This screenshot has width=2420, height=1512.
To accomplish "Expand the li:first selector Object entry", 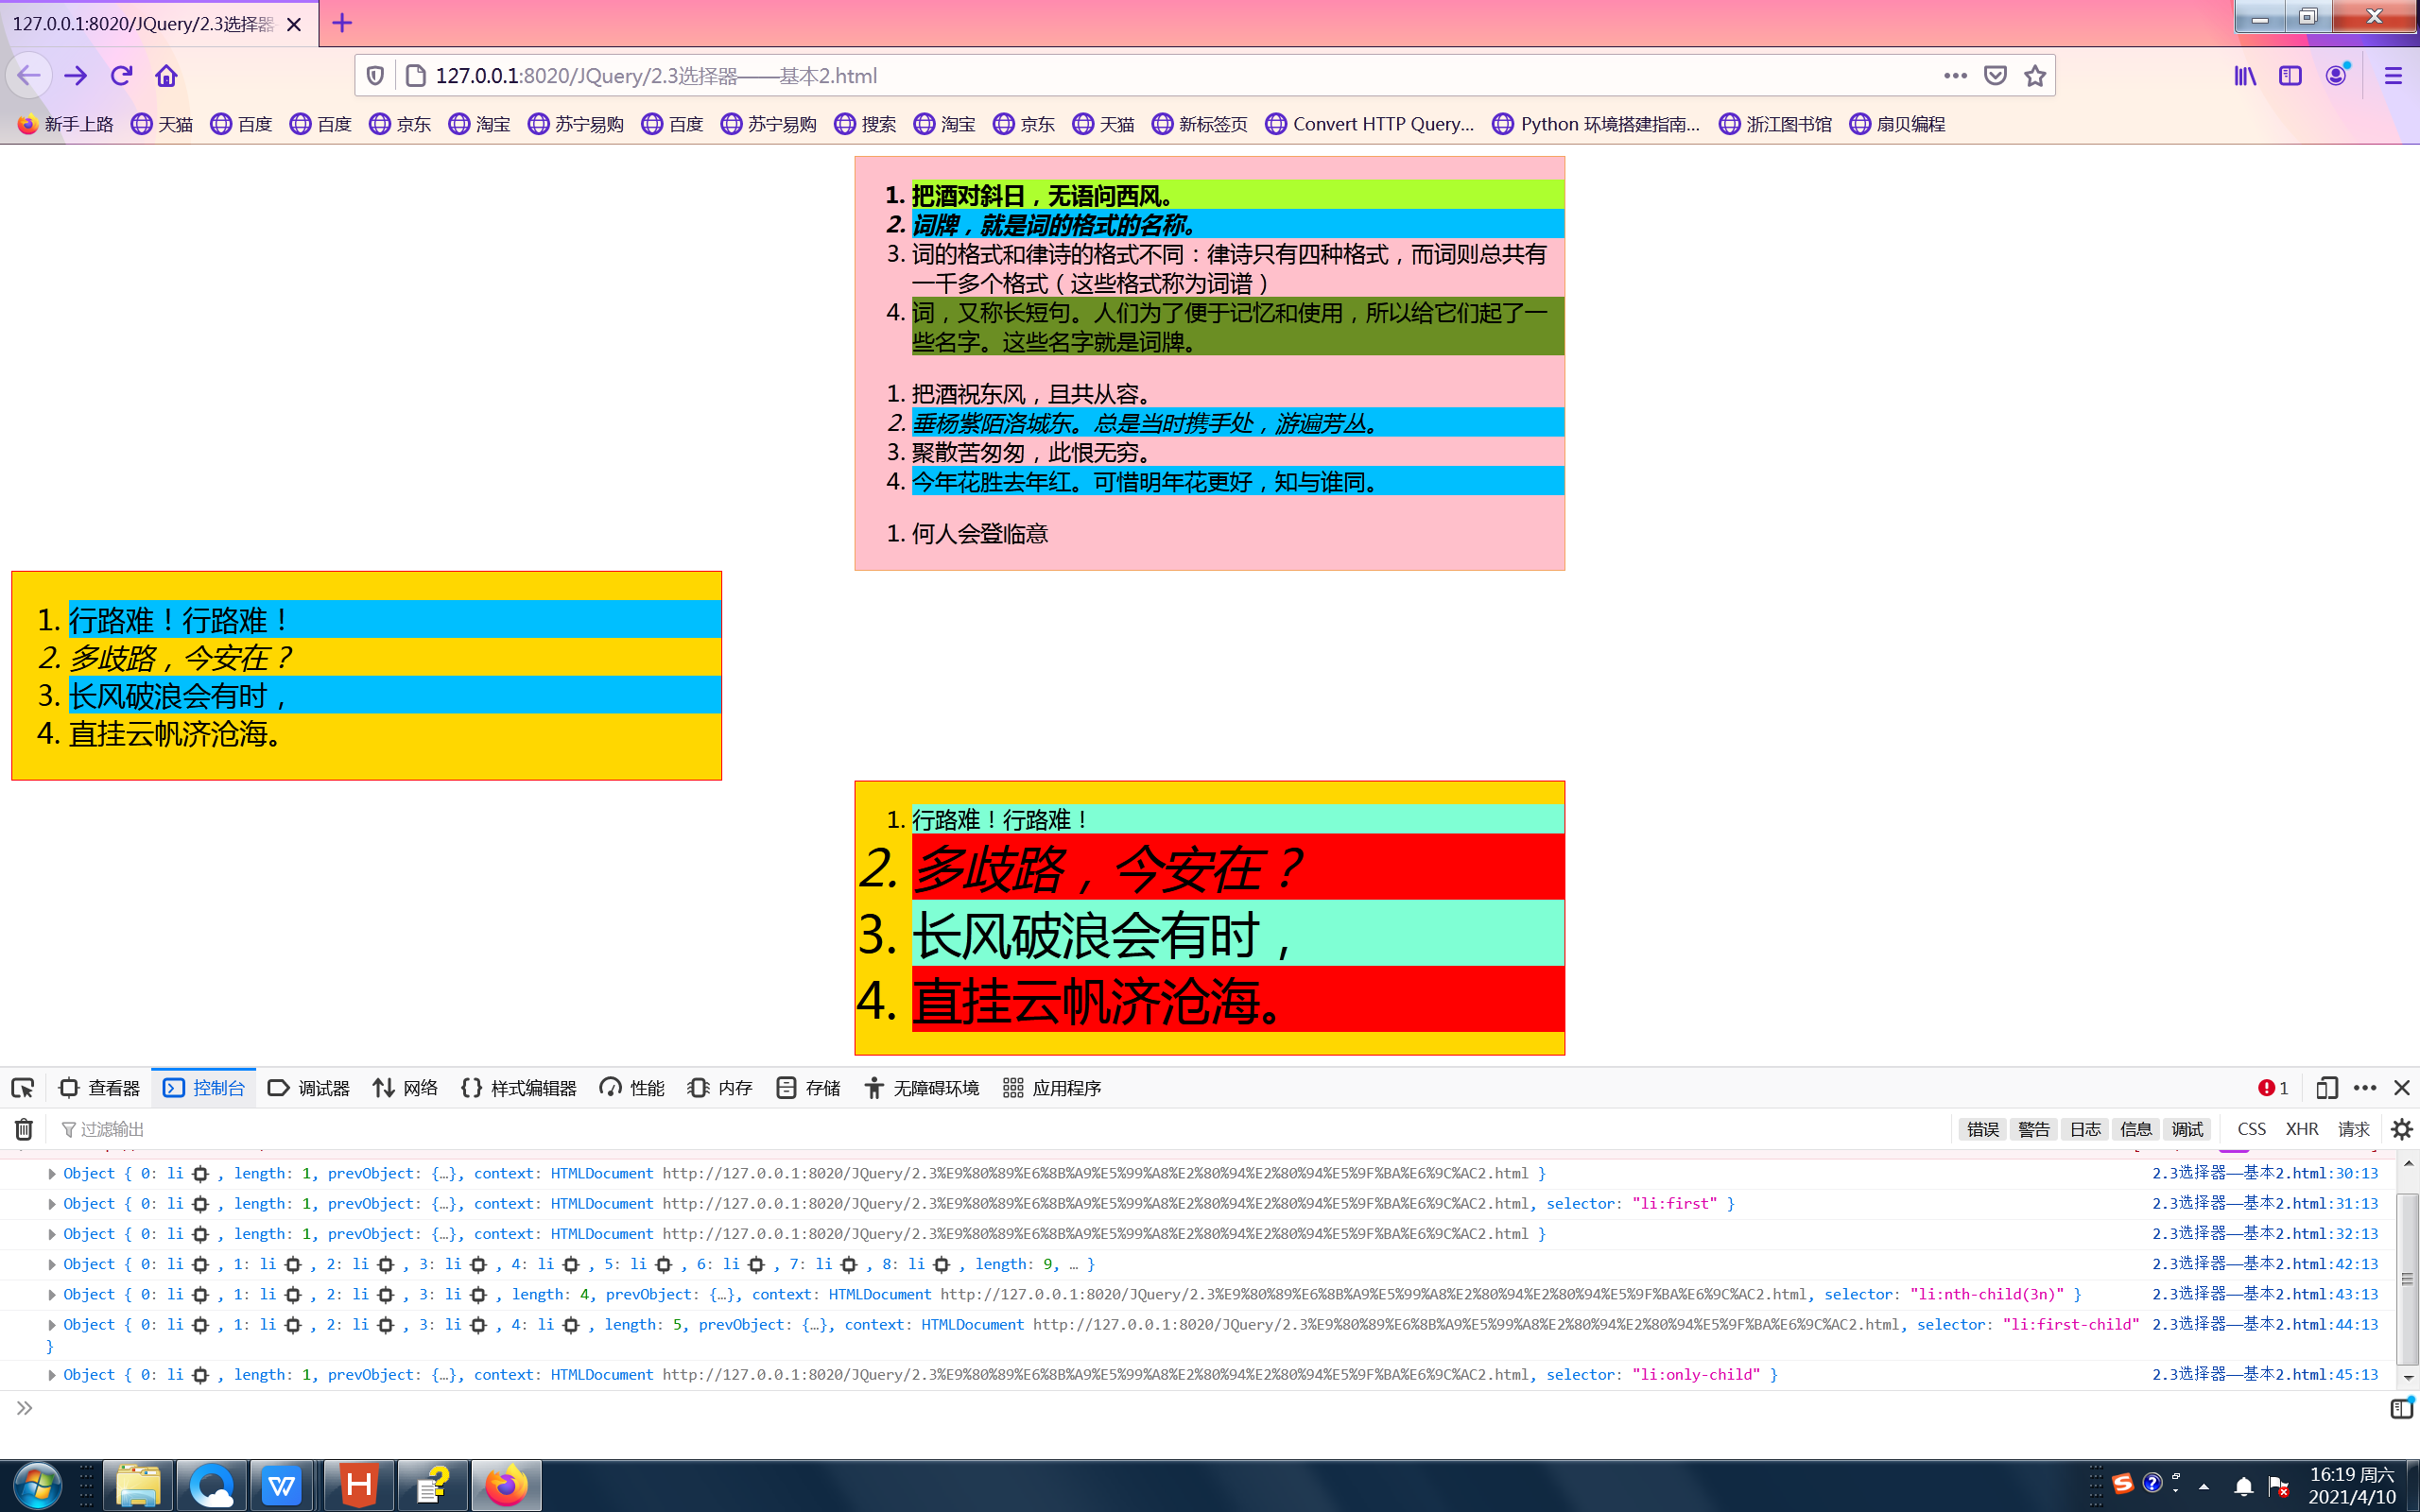I will tap(52, 1204).
